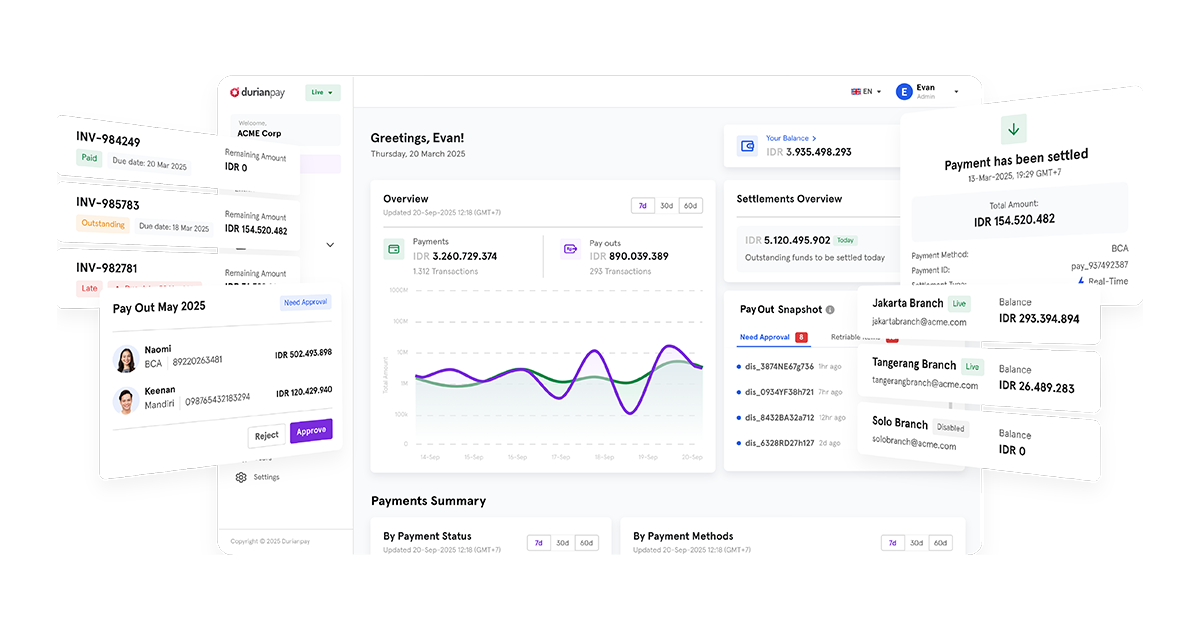Screen dimensions: 1200x630
Task: Expand the sidebar chevron section
Action: [x=330, y=244]
